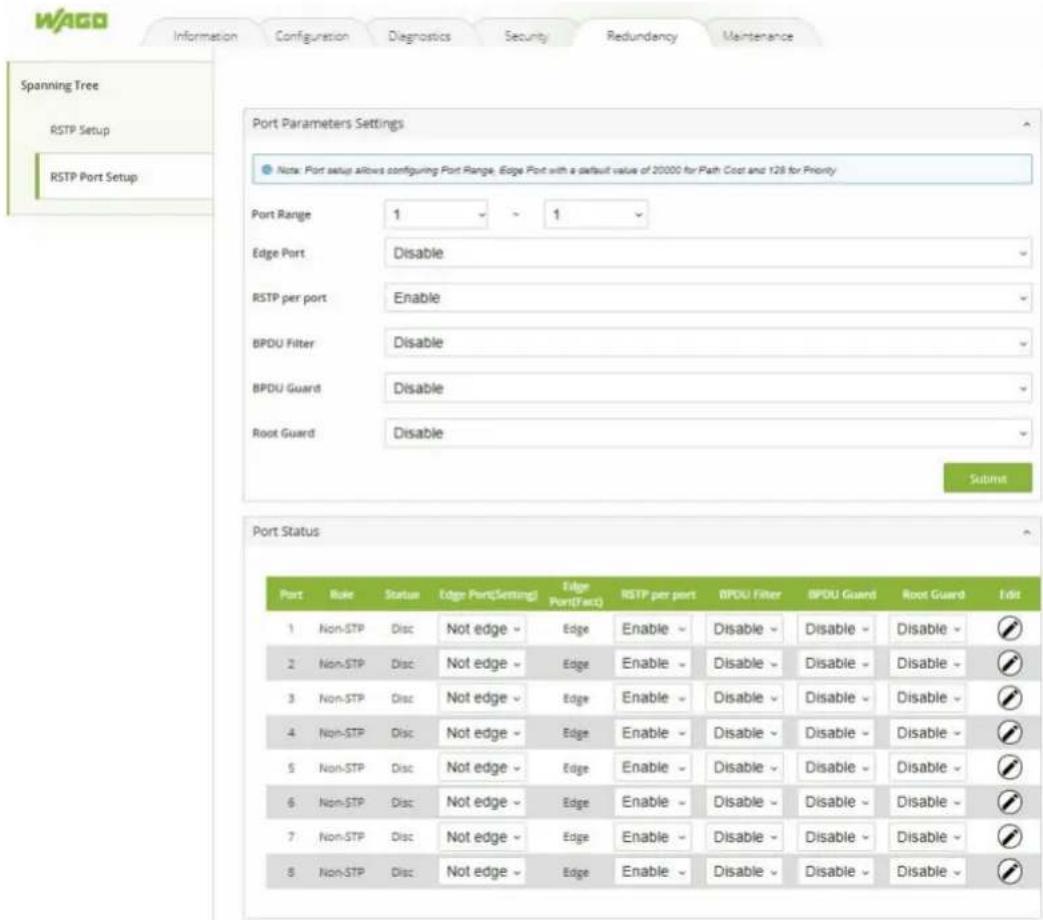Collapse the Port Status panel
The image size is (1043, 920).
pyautogui.click(x=1026, y=532)
